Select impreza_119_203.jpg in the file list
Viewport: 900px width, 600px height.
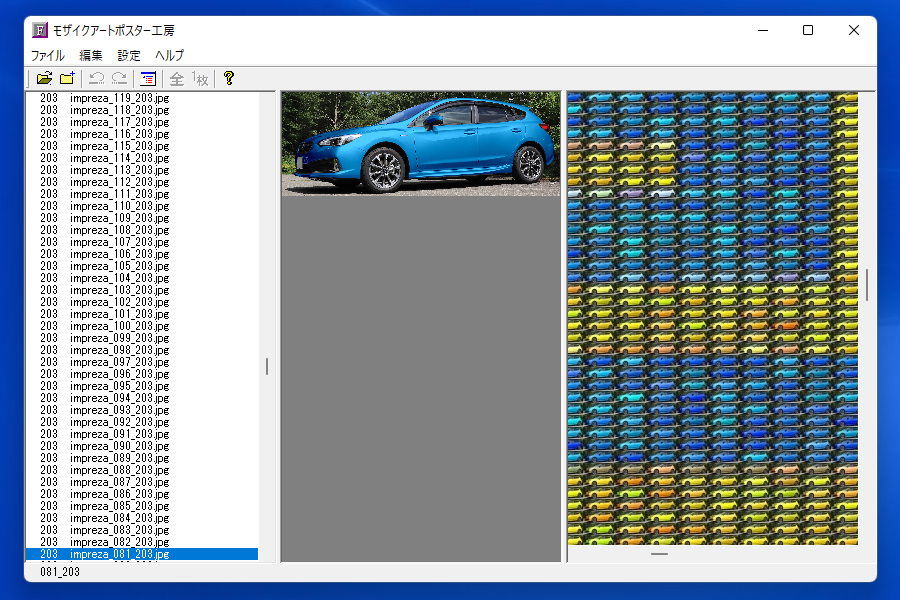coord(142,98)
